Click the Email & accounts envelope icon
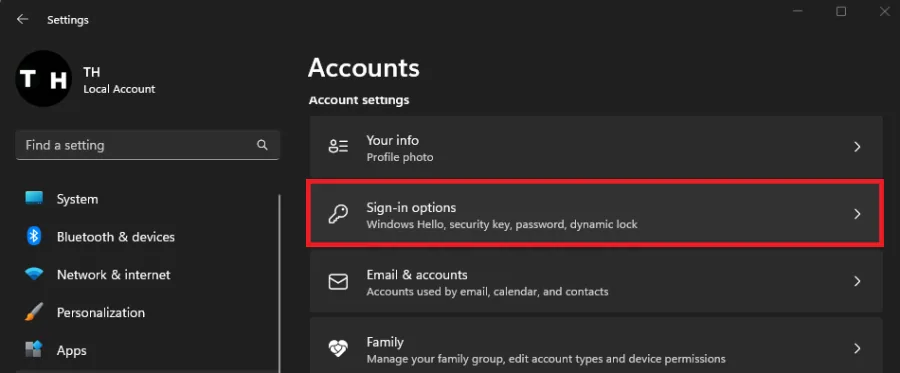The image size is (900, 373). pos(338,281)
